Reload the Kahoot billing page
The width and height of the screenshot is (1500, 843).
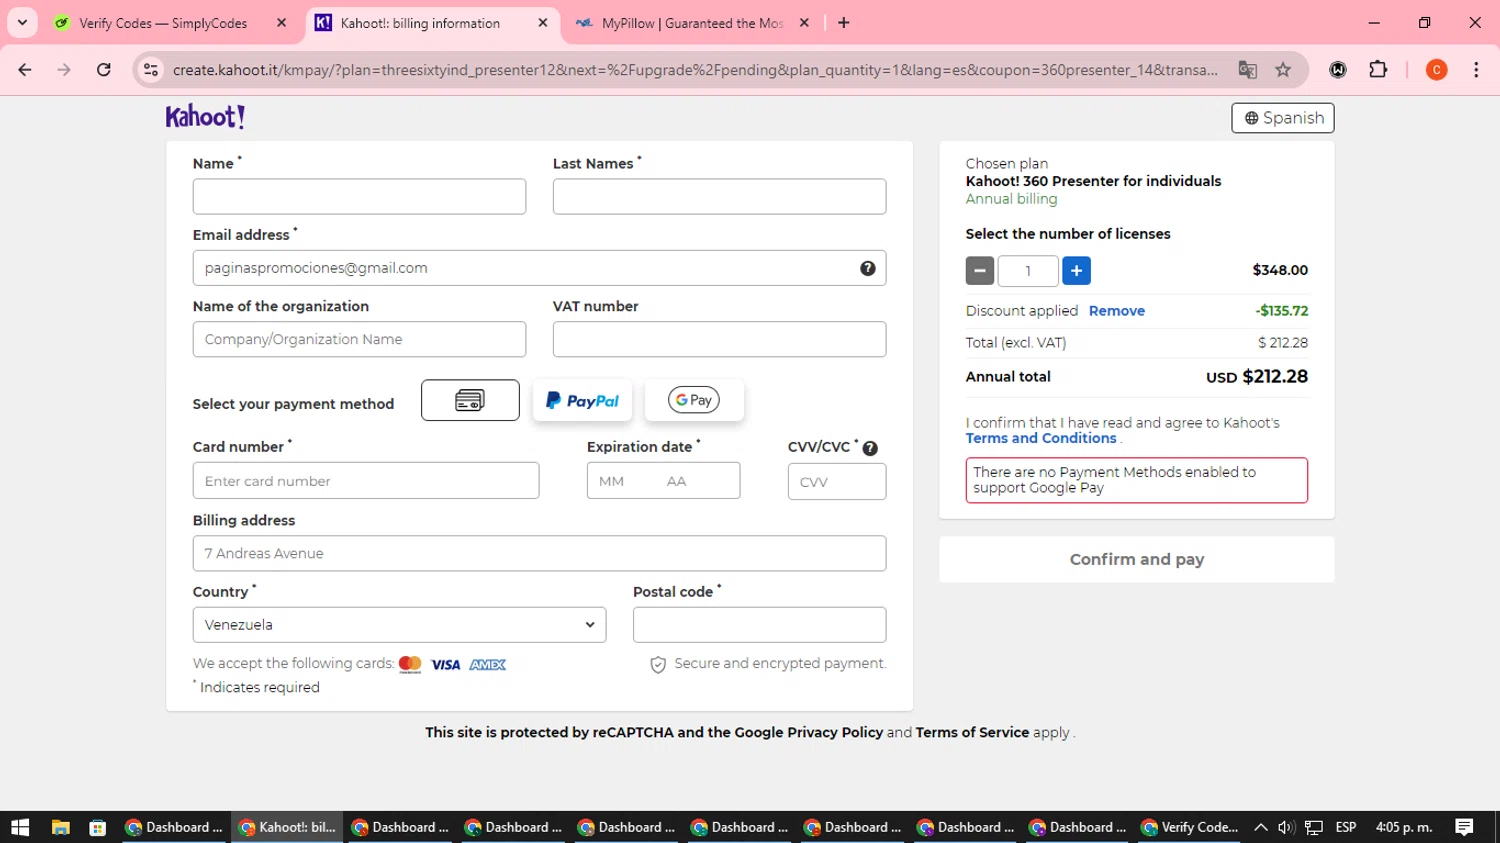104,70
